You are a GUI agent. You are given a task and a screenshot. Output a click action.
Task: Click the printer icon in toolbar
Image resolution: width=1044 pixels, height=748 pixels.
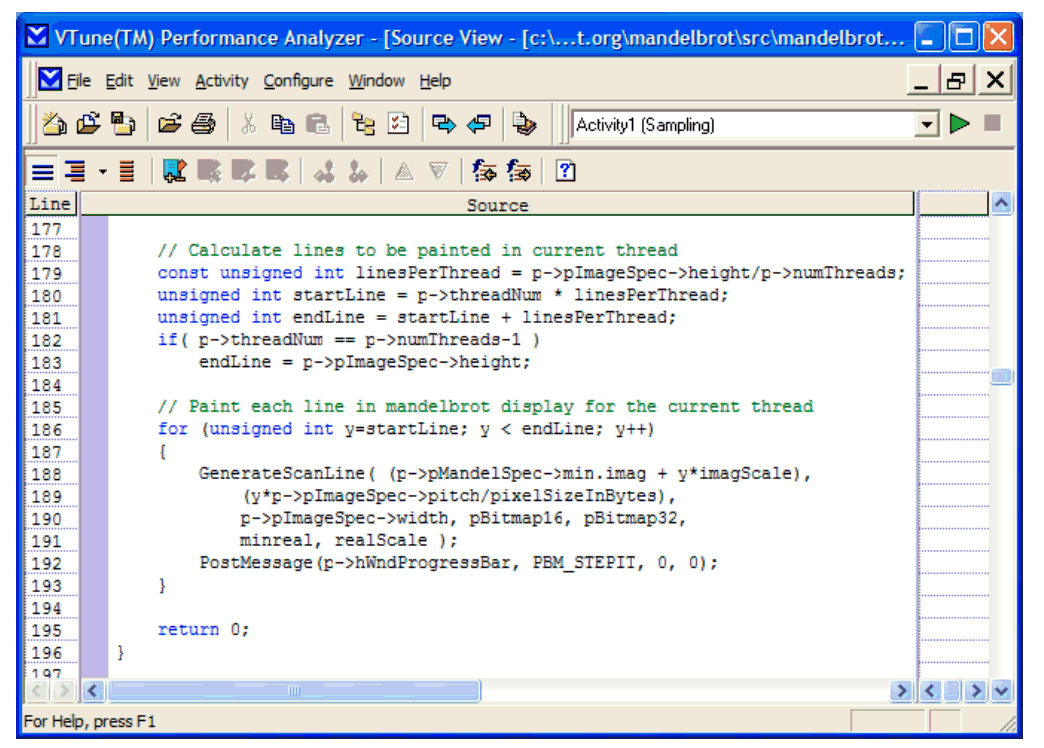tap(203, 125)
